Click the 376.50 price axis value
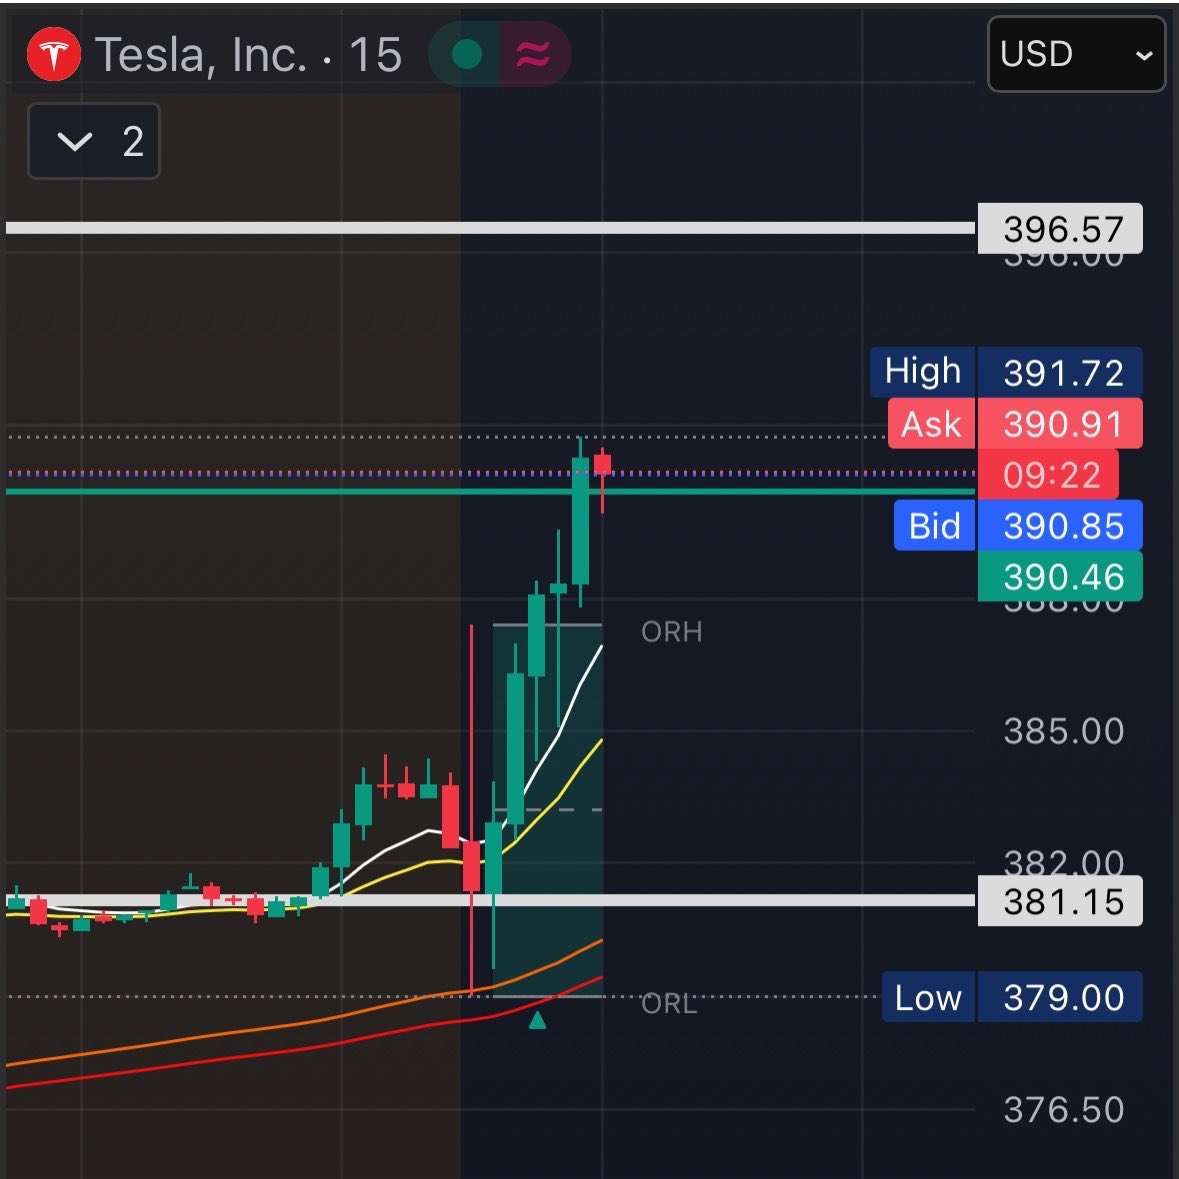Viewport: 1179px width, 1179px height. (1063, 1109)
